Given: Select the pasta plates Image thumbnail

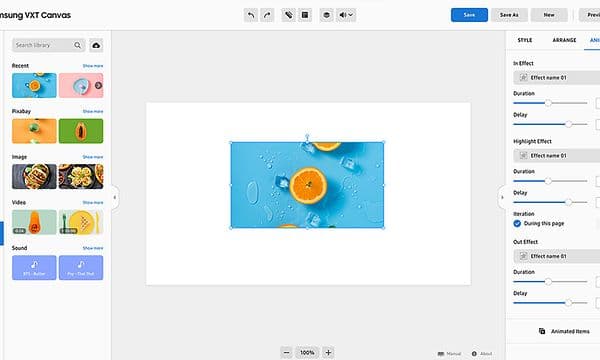Looking at the screenshot, I should pyautogui.click(x=81, y=176).
